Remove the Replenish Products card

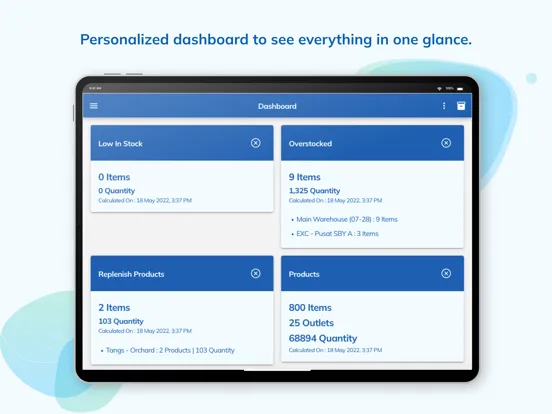coord(256,274)
